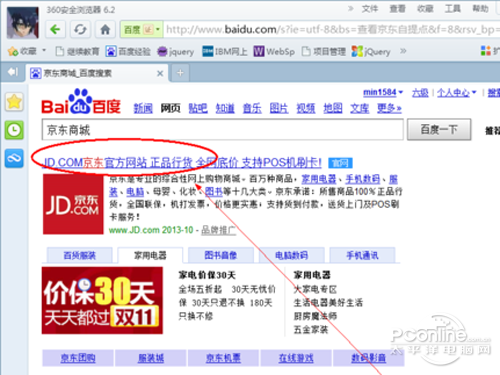Viewport: 500px width, 375px height.
Task: Switch to Baidu 地图 search
Action: [333, 108]
